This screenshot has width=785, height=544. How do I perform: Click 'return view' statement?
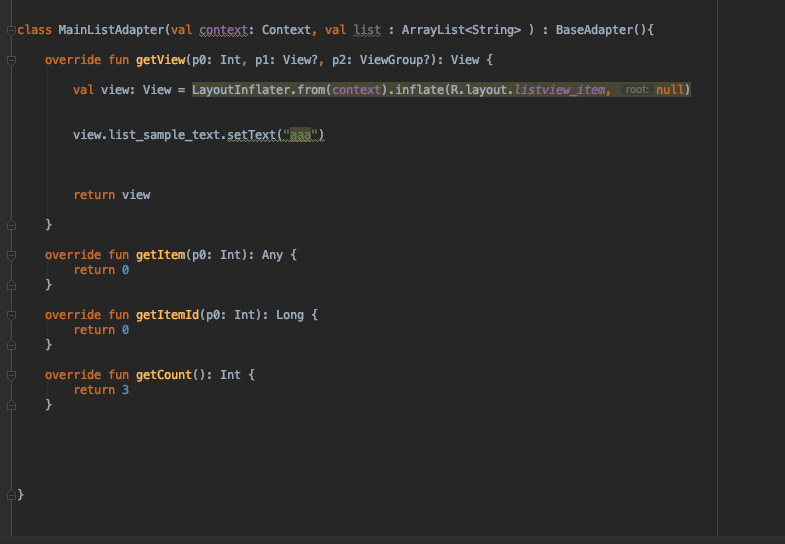pyautogui.click(x=112, y=195)
